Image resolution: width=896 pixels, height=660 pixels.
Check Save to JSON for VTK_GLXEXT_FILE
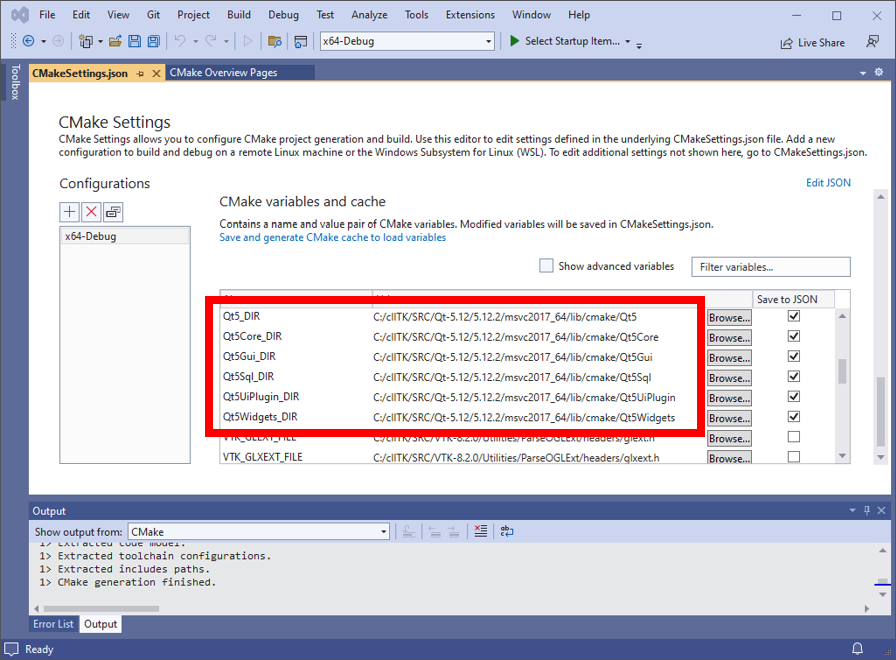coord(794,457)
